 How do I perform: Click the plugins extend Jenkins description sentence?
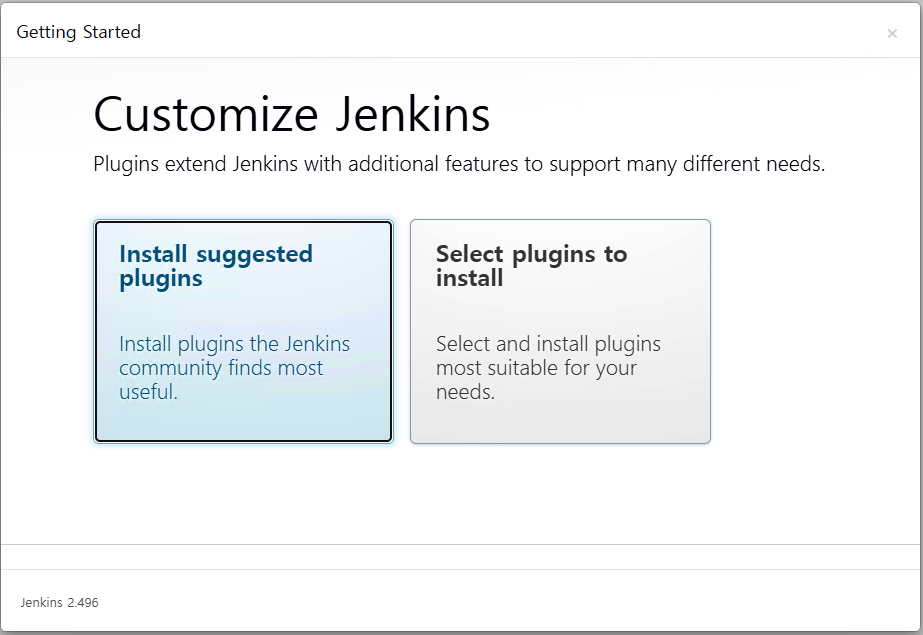459,164
